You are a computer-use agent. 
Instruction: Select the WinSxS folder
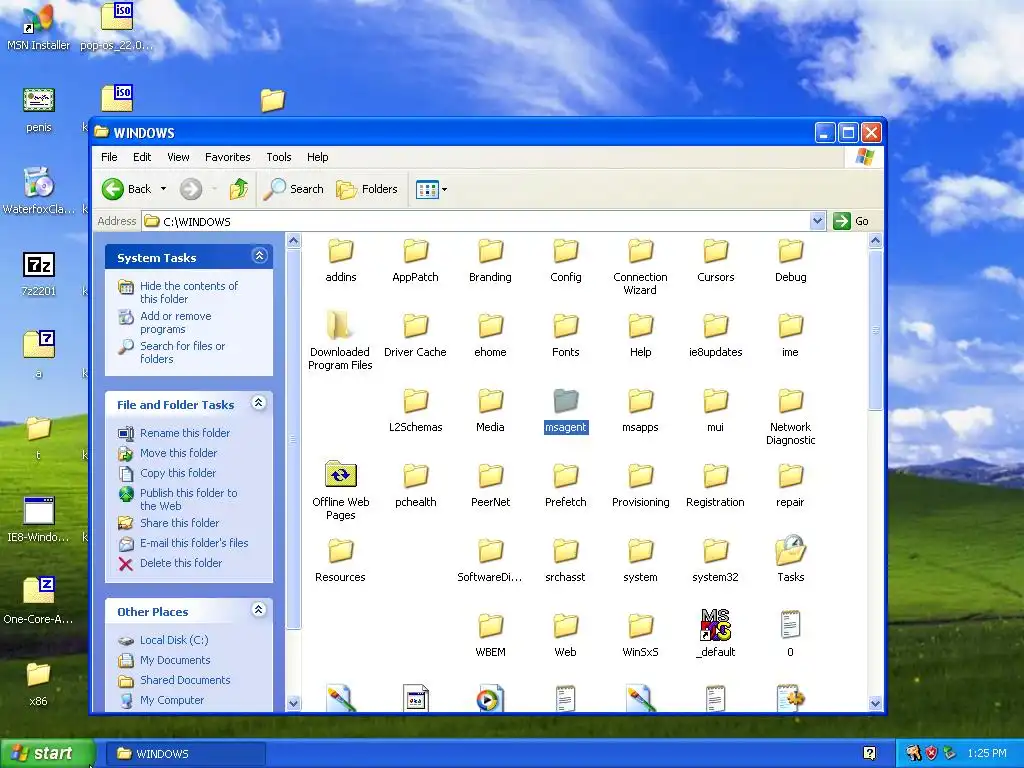[x=640, y=635]
